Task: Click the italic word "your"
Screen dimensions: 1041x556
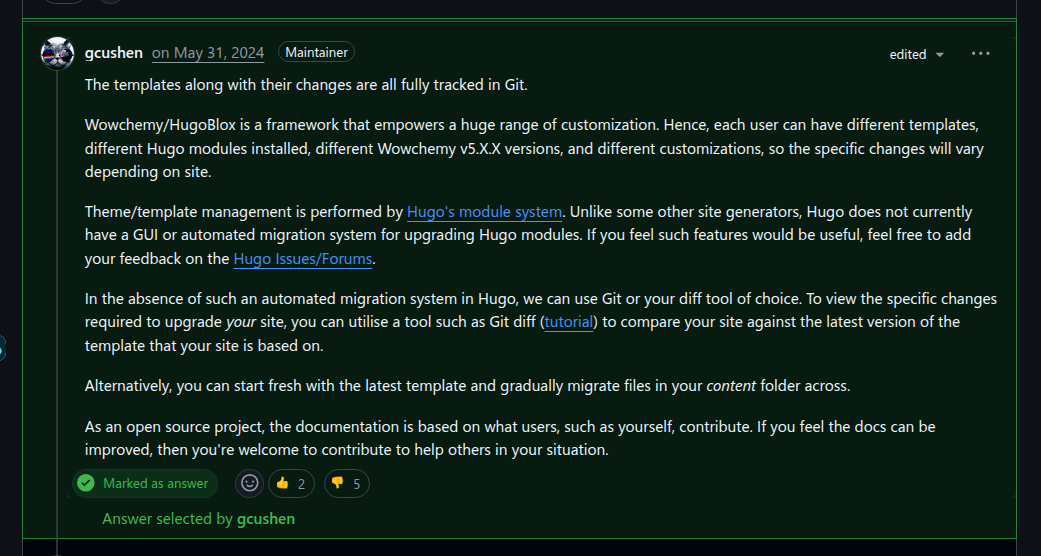Action: [241, 322]
